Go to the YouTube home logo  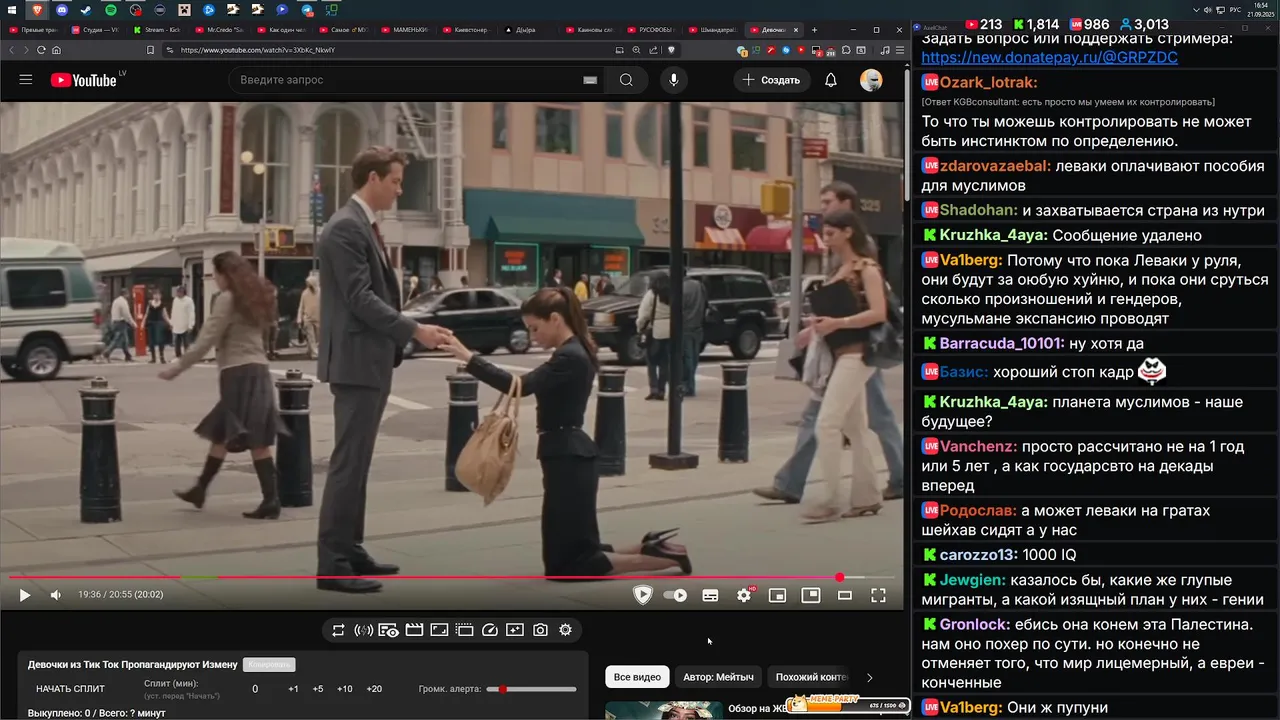point(84,80)
